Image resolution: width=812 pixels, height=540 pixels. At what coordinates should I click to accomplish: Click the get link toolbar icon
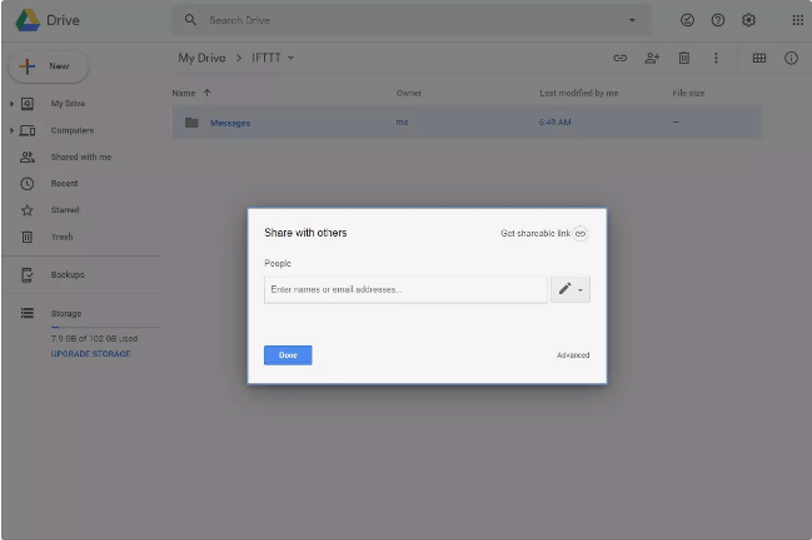click(x=620, y=58)
